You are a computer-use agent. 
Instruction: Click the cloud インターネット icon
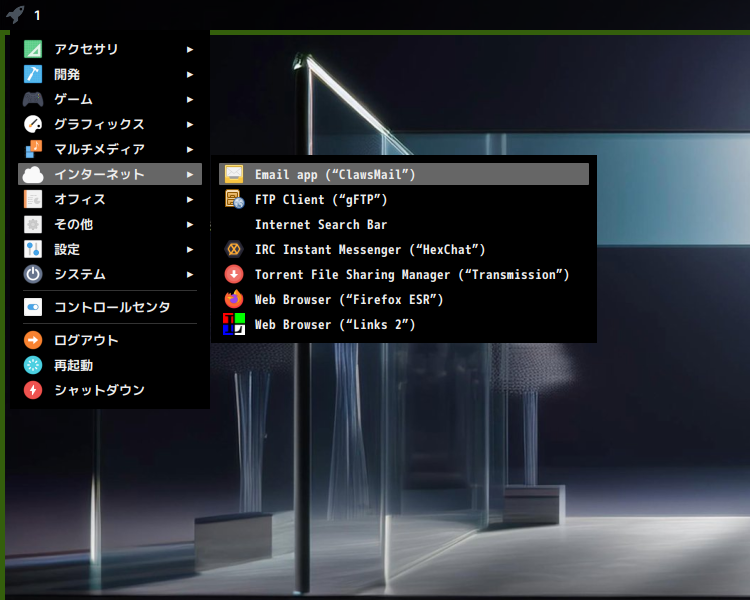tap(33, 174)
